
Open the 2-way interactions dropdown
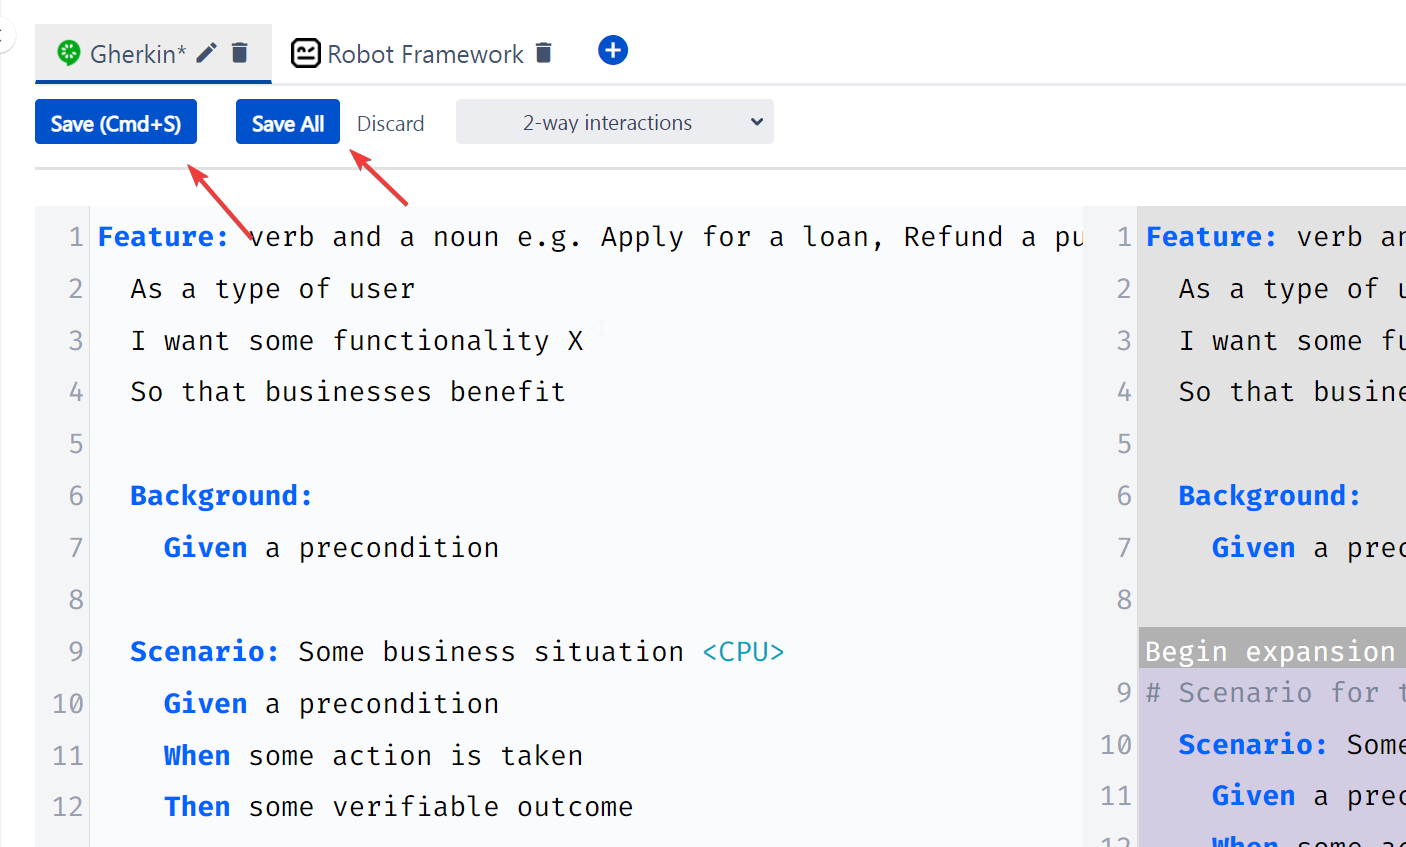(x=615, y=122)
